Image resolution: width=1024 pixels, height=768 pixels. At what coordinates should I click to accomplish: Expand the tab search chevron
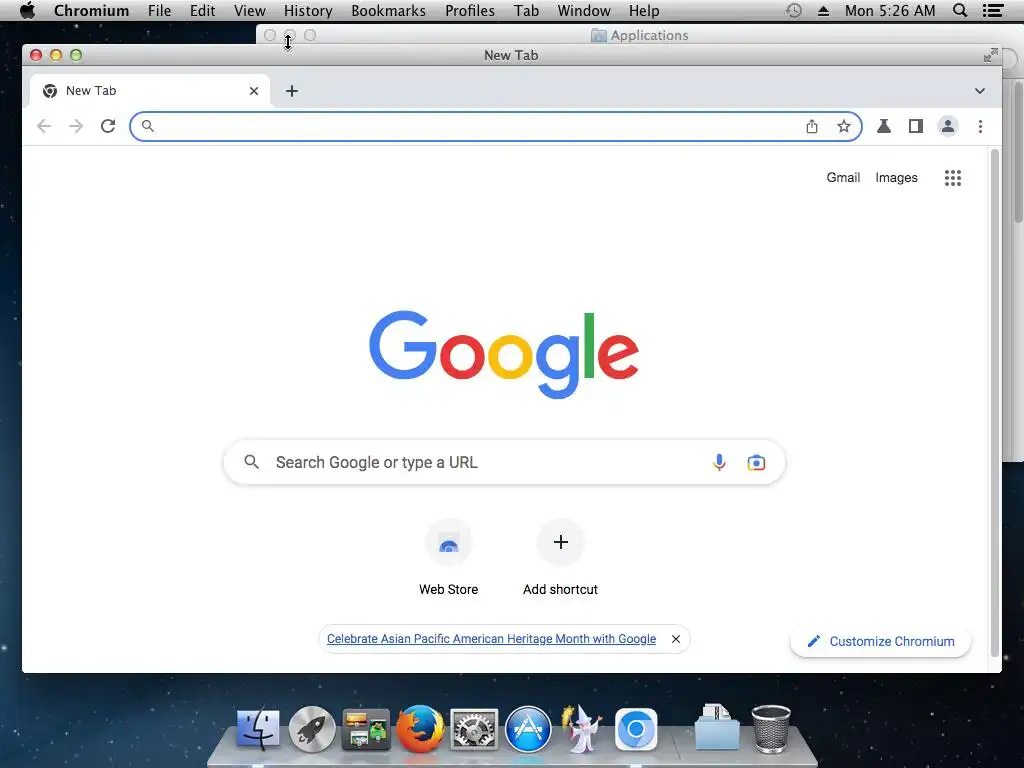click(980, 91)
